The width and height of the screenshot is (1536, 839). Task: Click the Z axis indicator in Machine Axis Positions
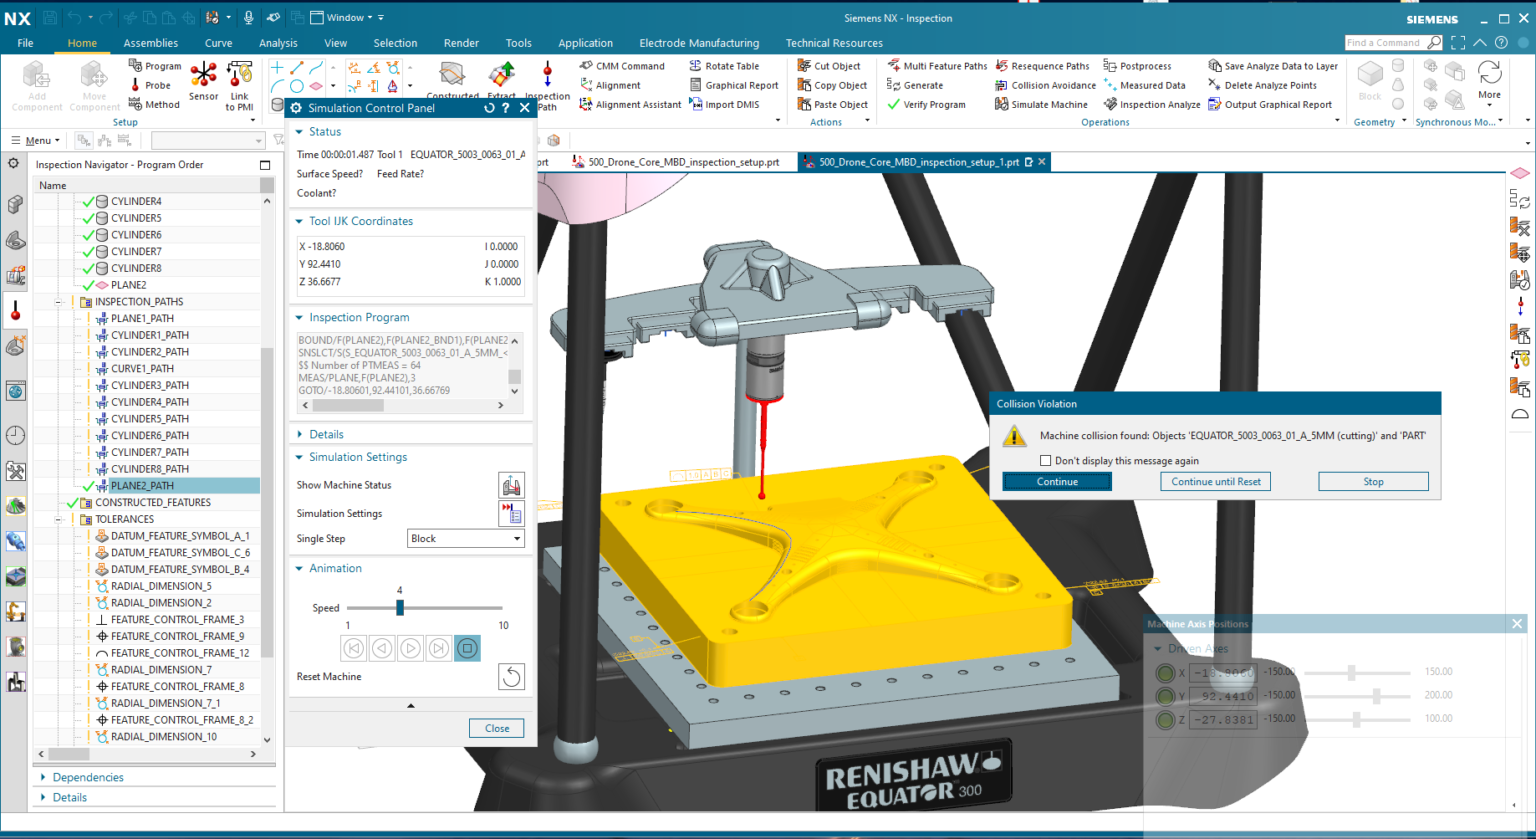point(1165,718)
